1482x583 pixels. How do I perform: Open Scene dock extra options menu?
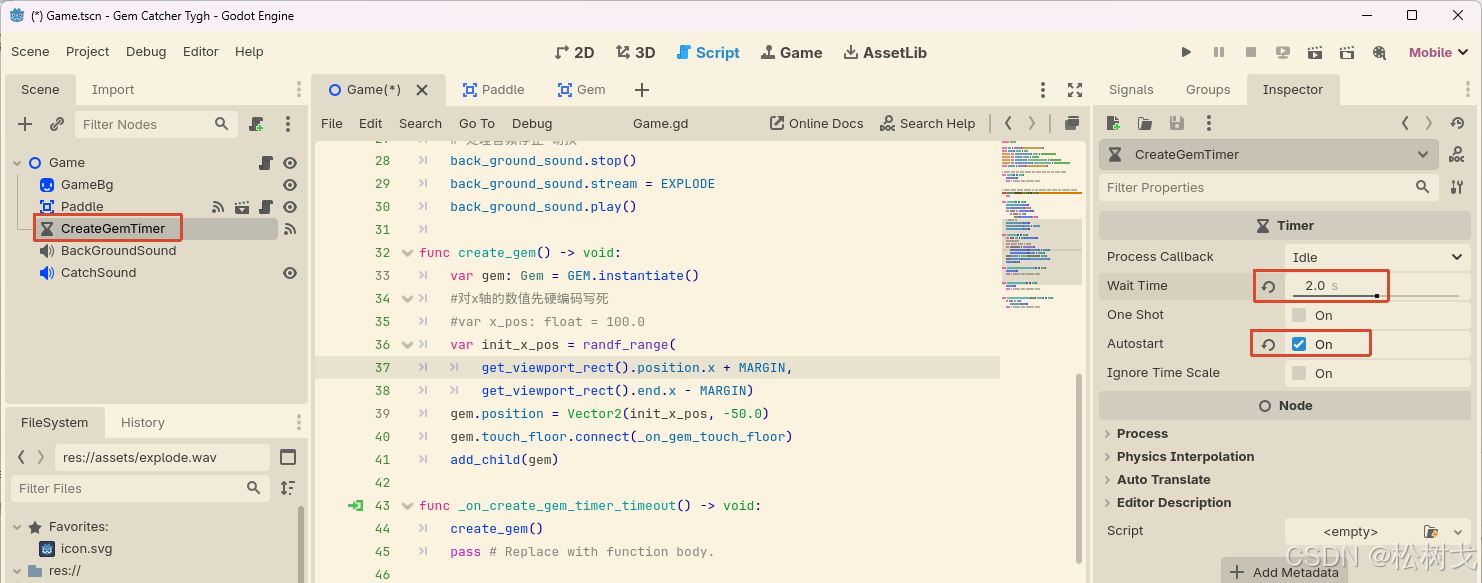point(288,124)
